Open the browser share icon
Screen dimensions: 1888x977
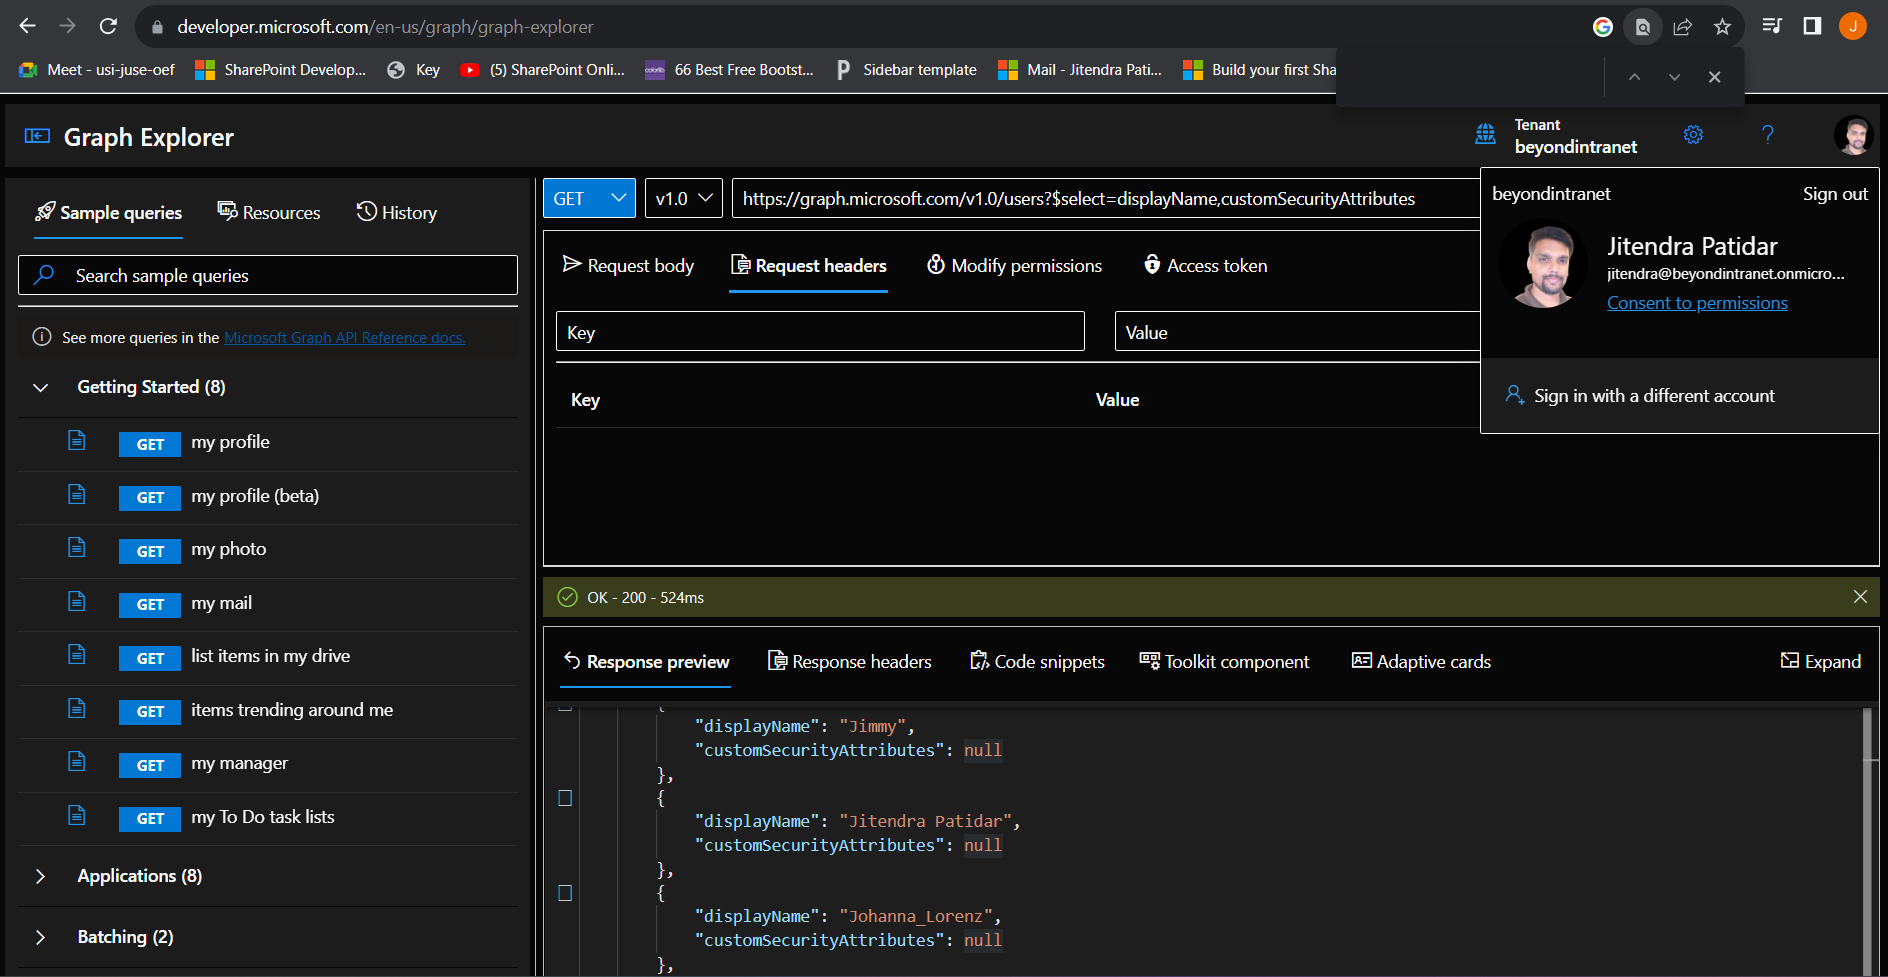(x=1683, y=26)
